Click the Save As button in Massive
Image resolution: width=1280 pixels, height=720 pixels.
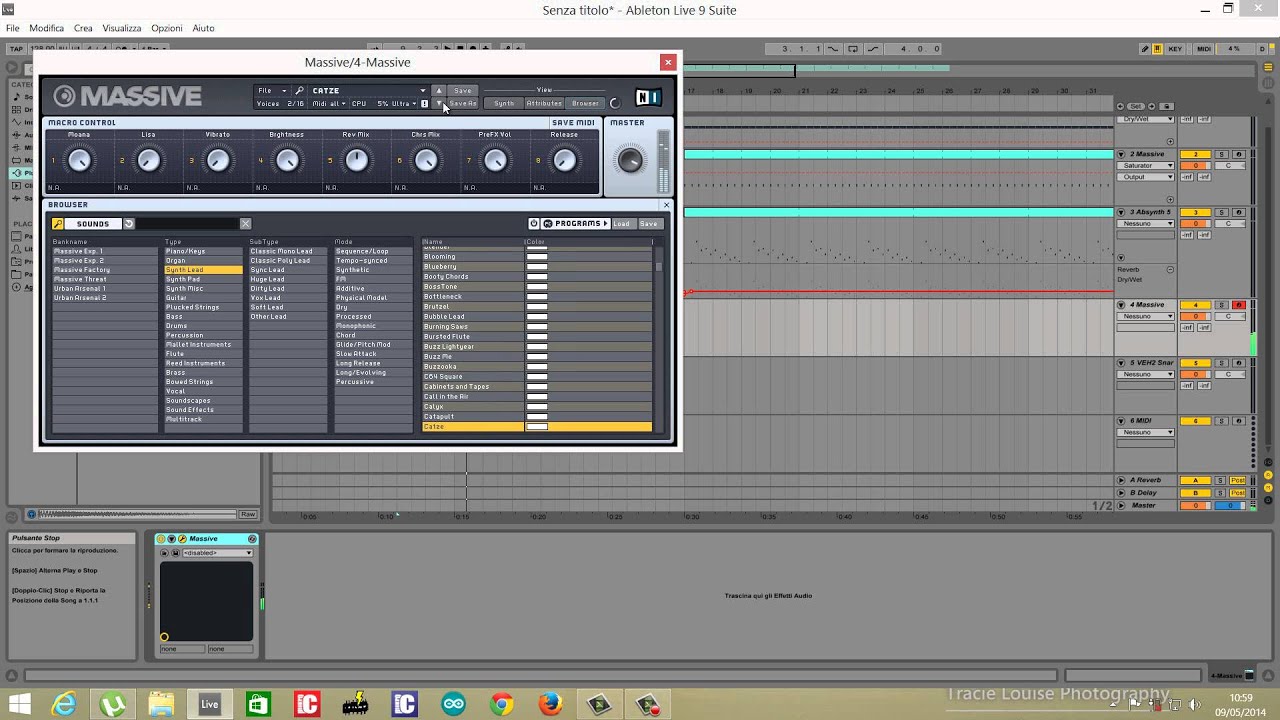coord(463,103)
